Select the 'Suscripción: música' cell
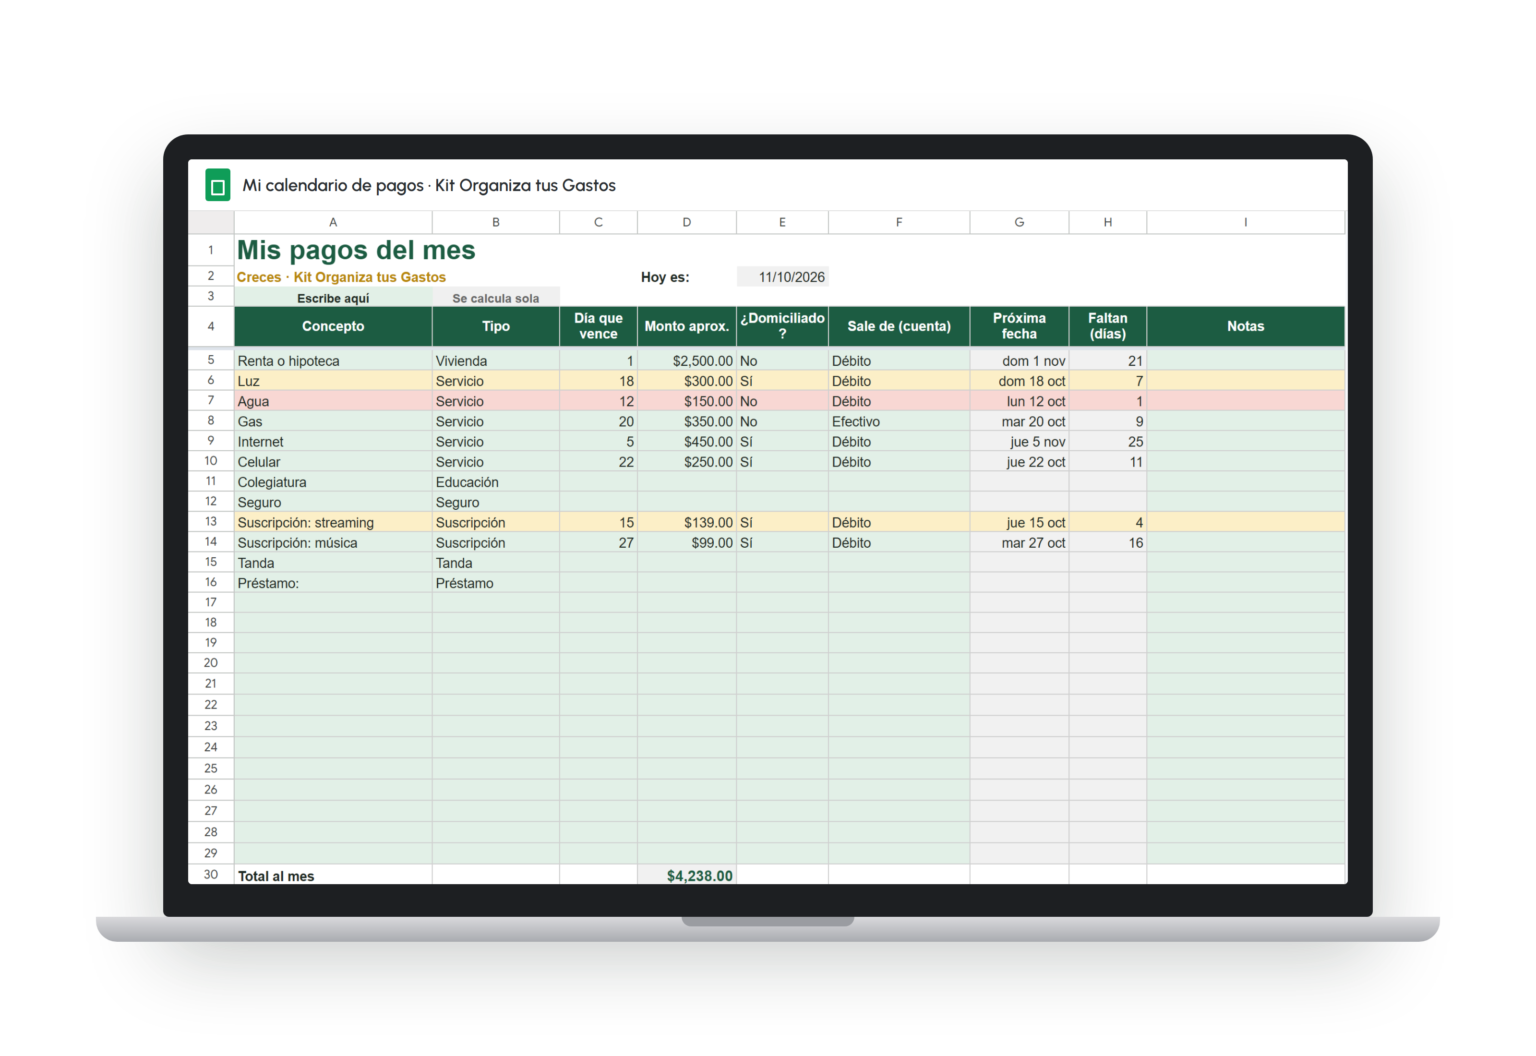Image resolution: width=1536 pixels, height=1056 pixels. [333, 543]
